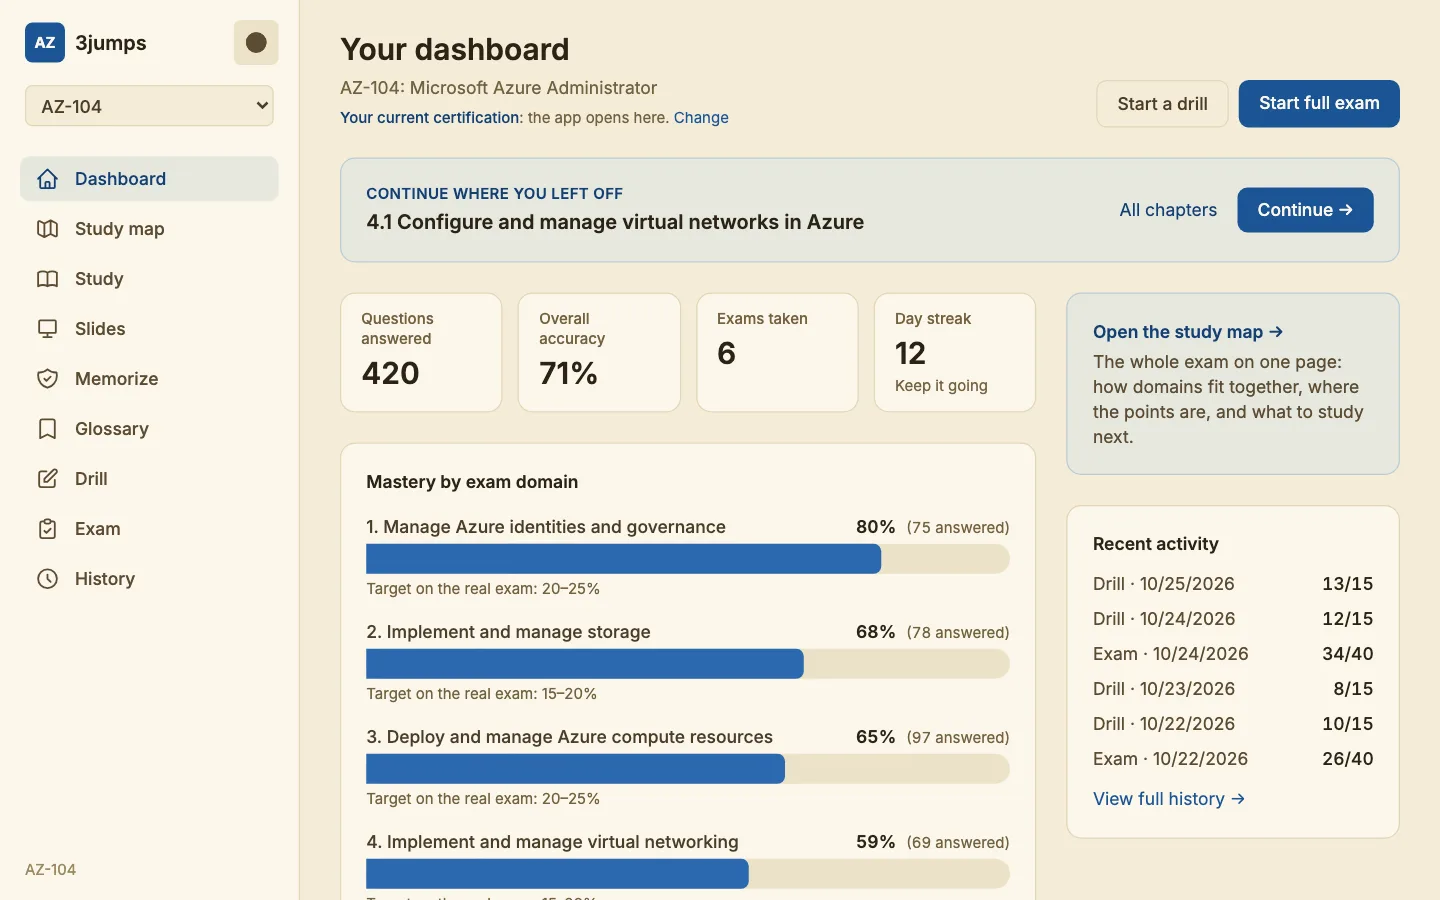Image resolution: width=1440 pixels, height=900 pixels.
Task: Click the identities and governance progress bar
Action: click(688, 559)
